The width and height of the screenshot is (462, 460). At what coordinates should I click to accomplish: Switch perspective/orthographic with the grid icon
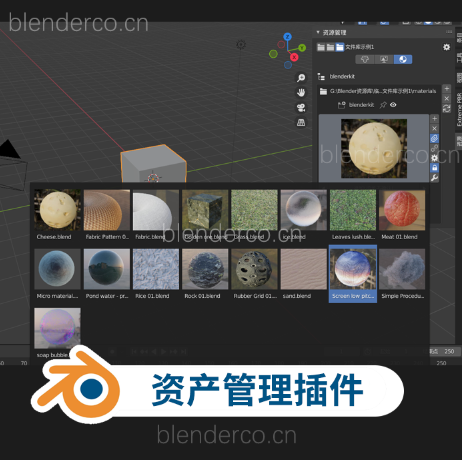click(301, 123)
